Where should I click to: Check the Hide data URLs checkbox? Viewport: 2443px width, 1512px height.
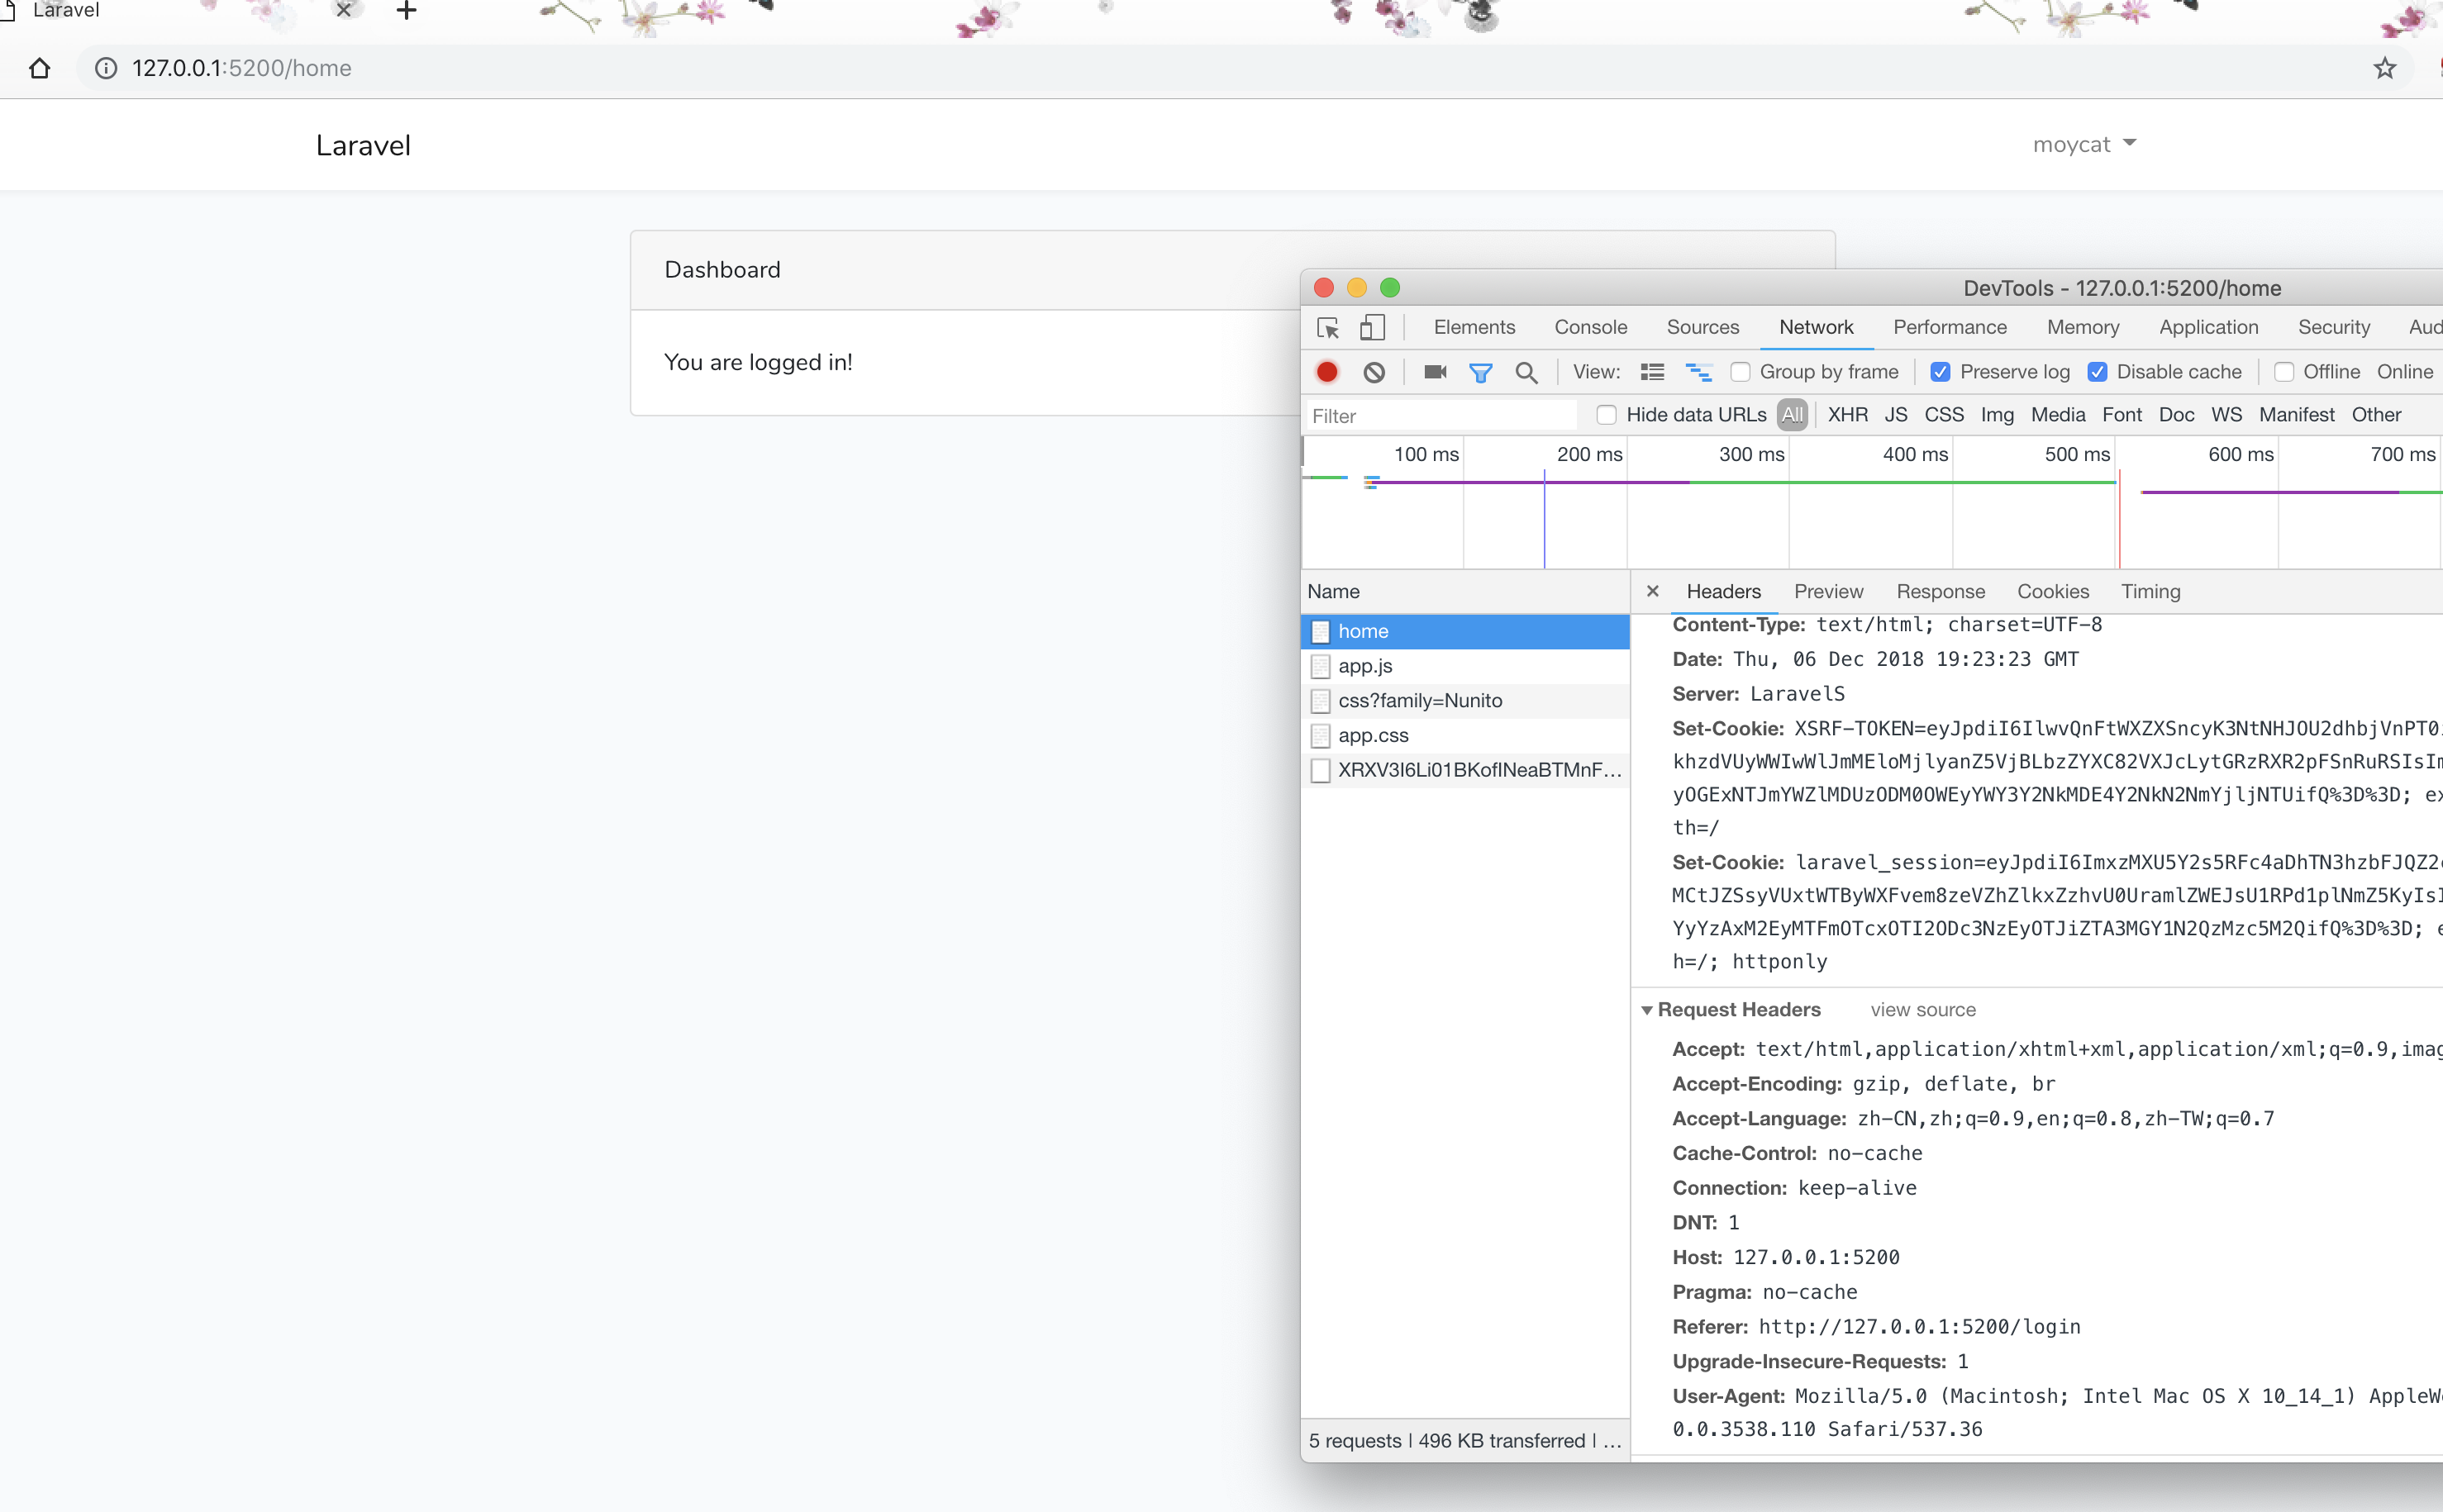pos(1606,415)
